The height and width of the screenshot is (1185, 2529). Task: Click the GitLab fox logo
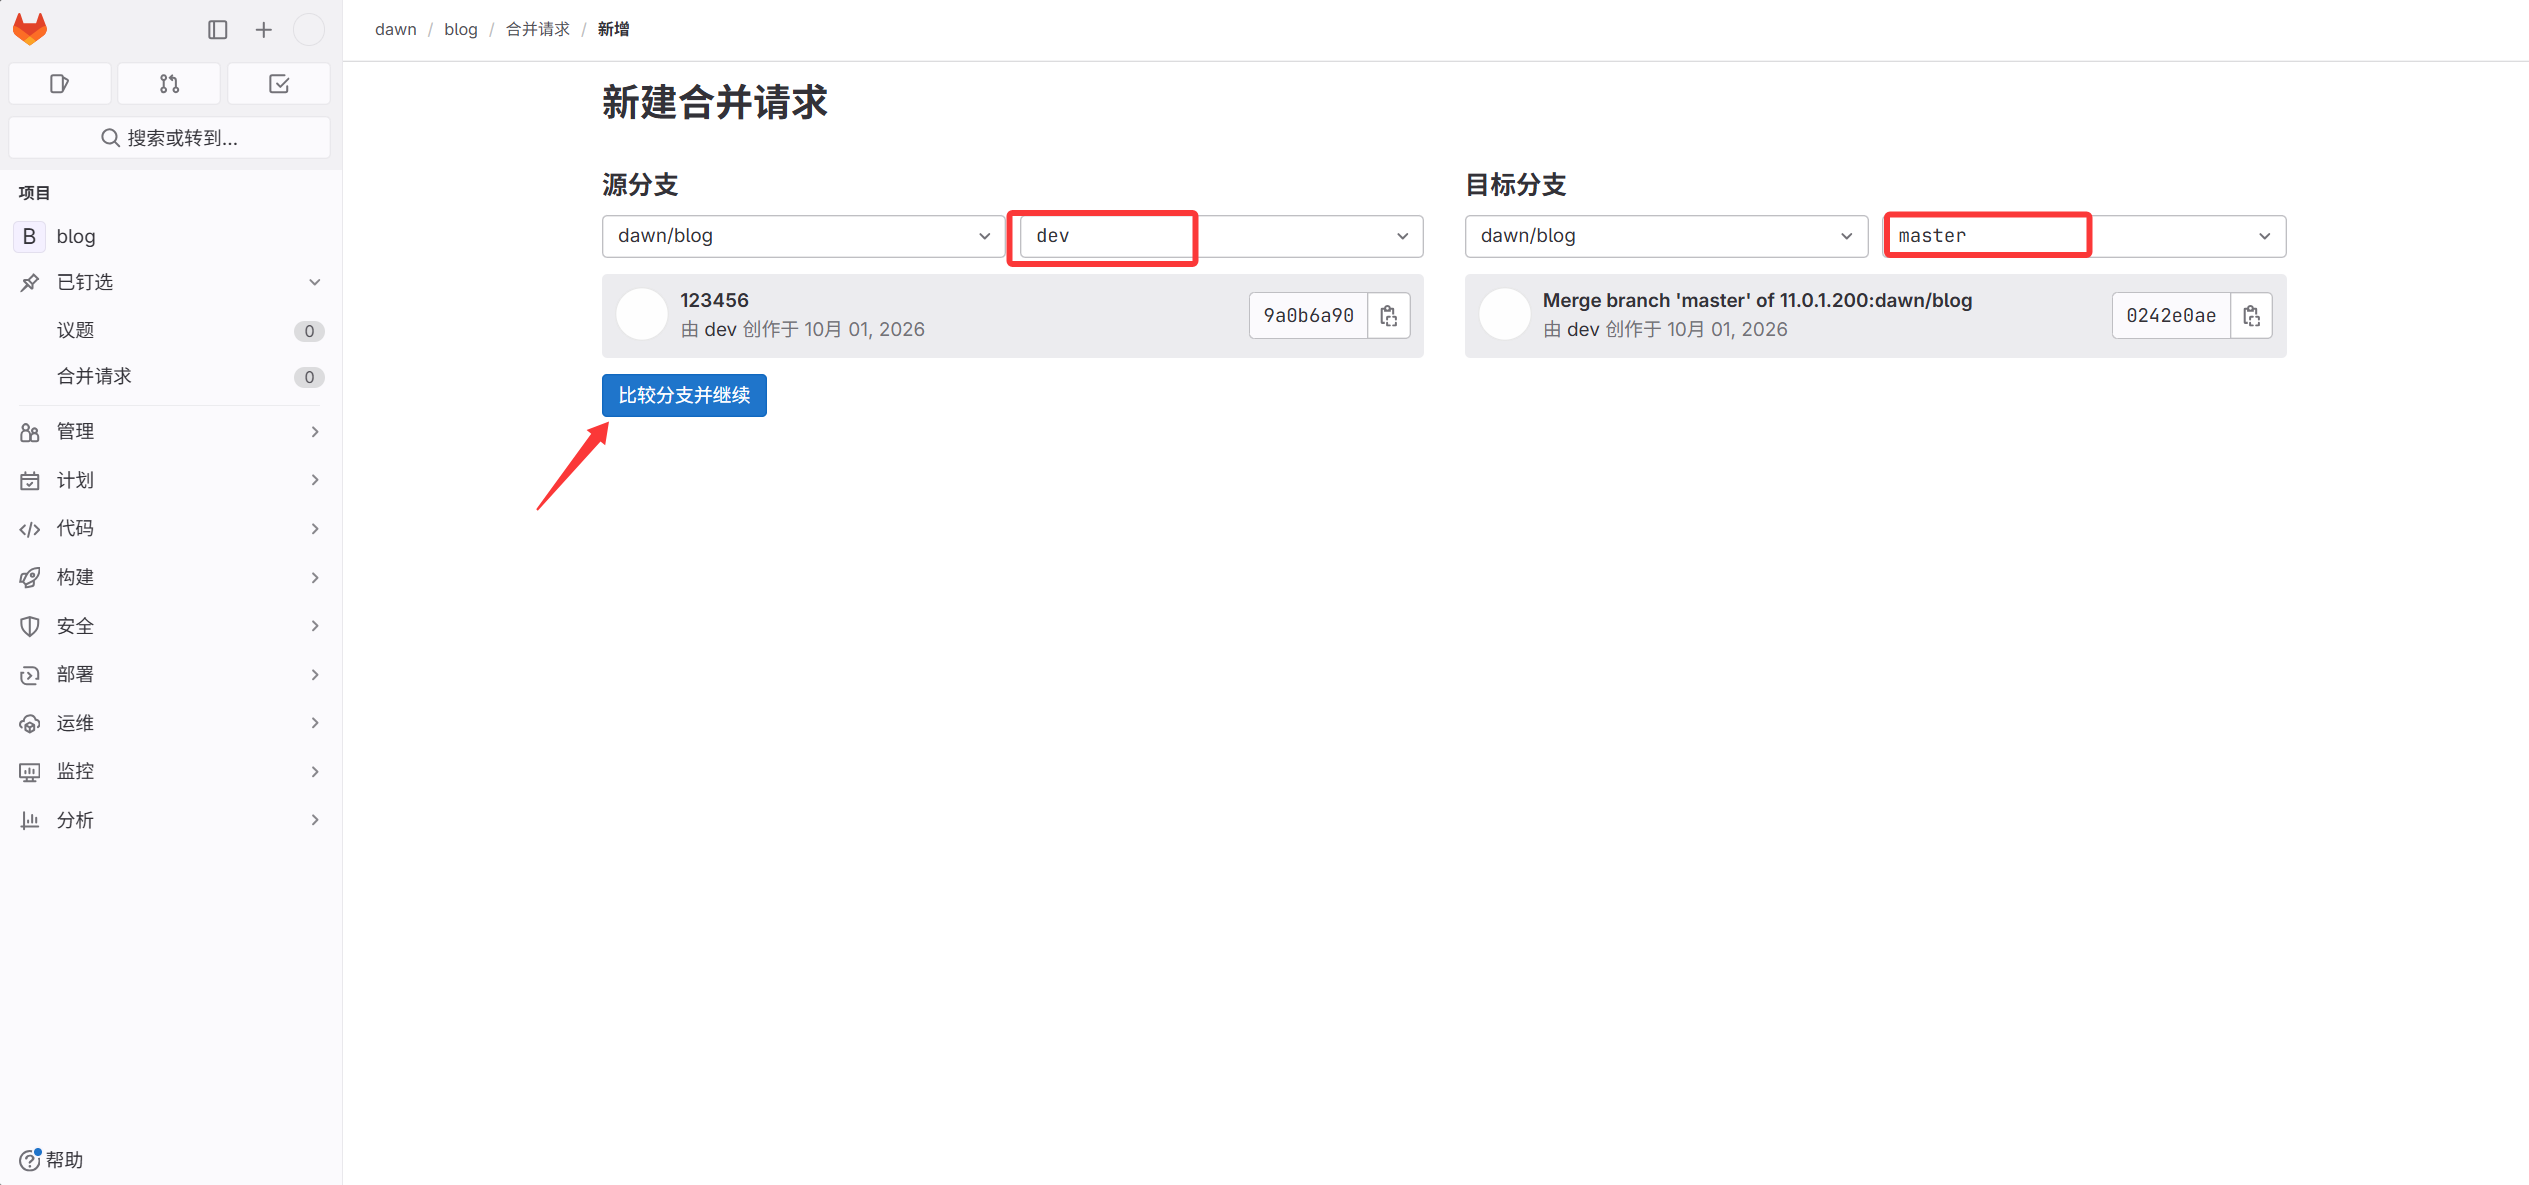point(30,29)
